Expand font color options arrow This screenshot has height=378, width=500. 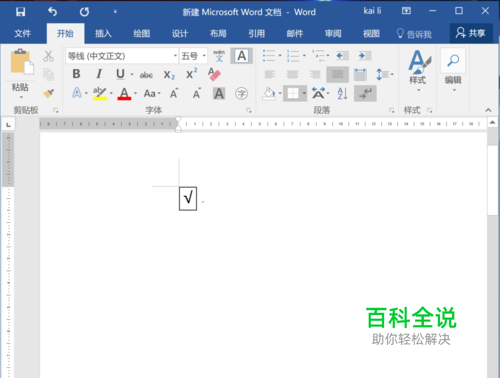(136, 93)
